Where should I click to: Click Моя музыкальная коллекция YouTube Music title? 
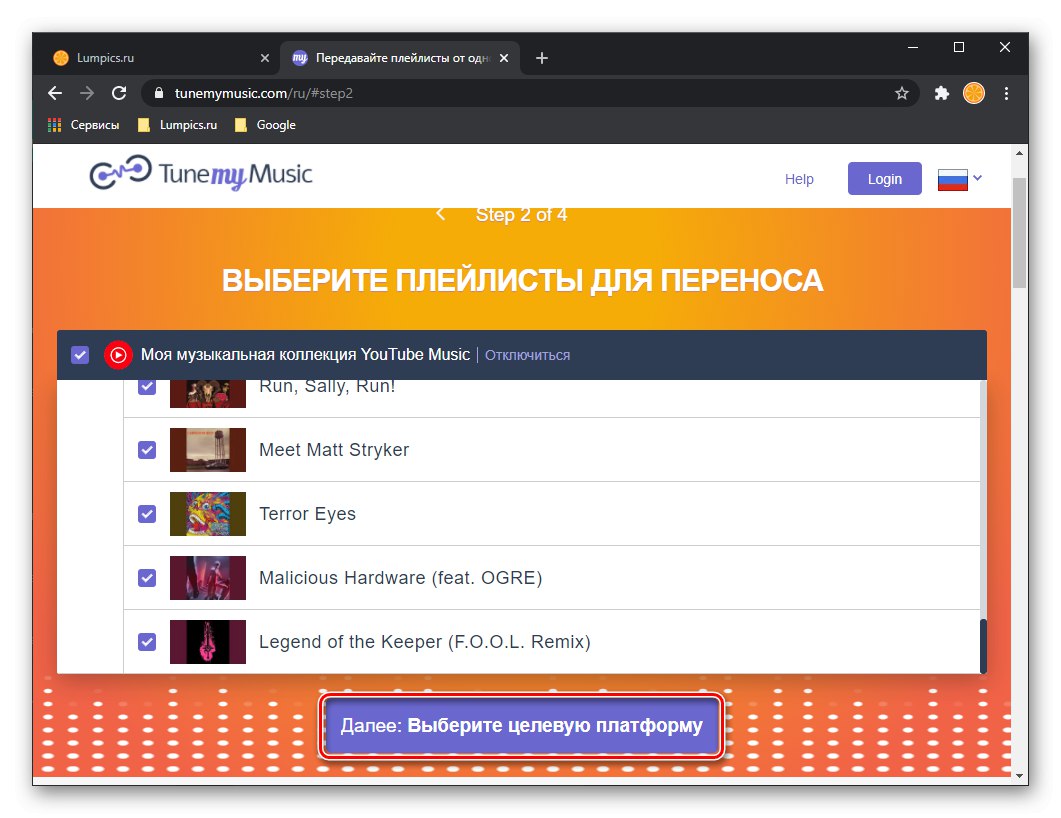tap(305, 355)
